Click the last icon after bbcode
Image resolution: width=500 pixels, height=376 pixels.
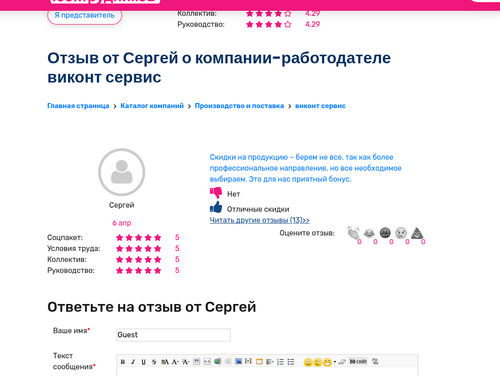(375, 361)
